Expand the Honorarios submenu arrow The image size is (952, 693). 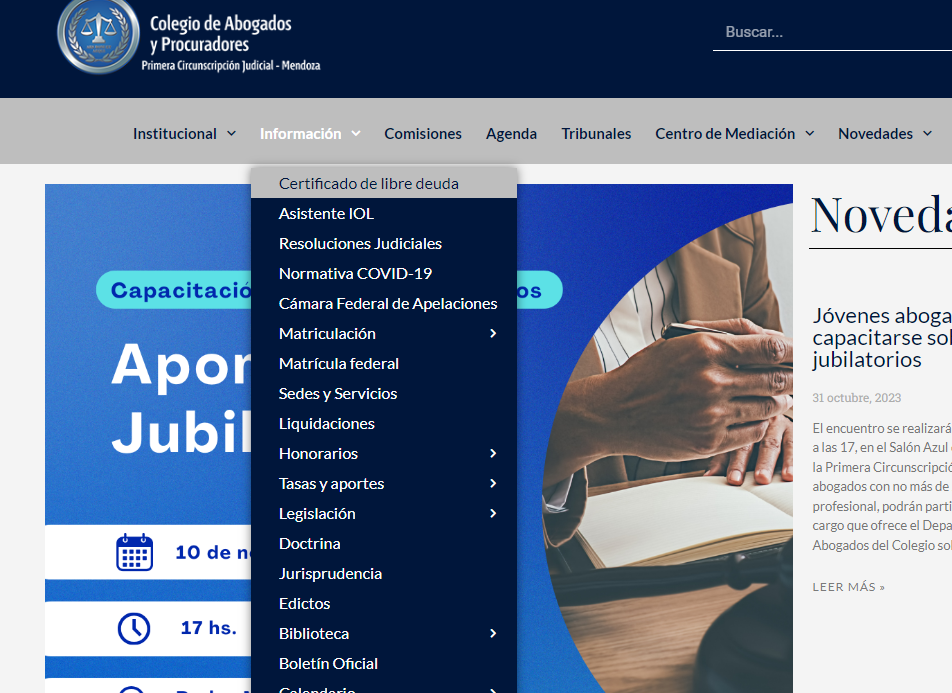493,454
